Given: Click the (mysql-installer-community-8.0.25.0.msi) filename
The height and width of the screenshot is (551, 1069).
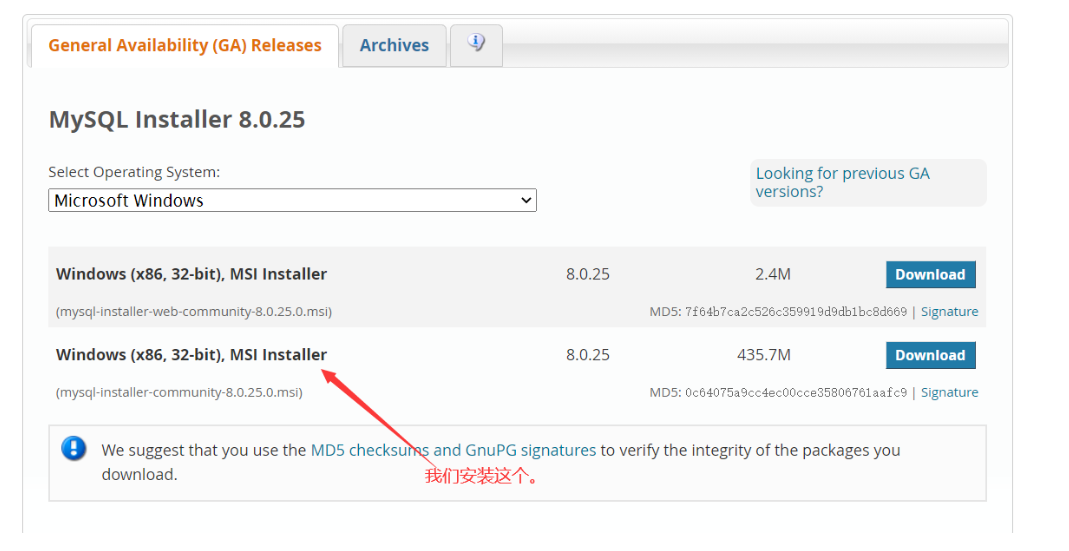Looking at the screenshot, I should (179, 393).
